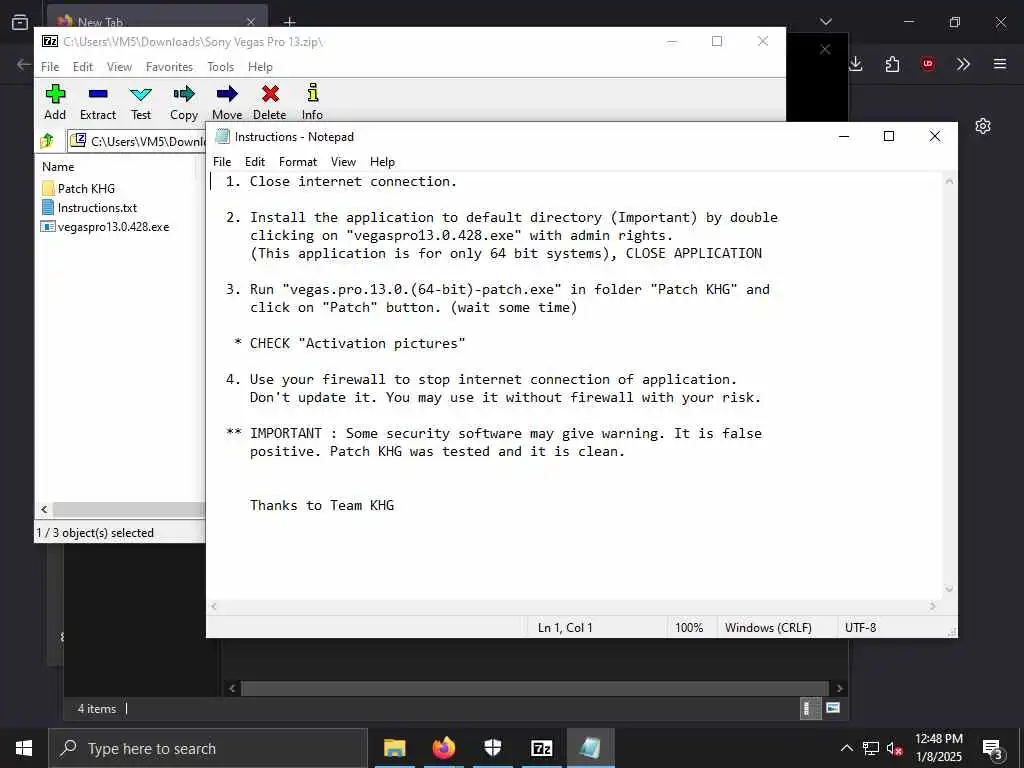
Task: Maximize the Notepad window
Action: pos(889,136)
